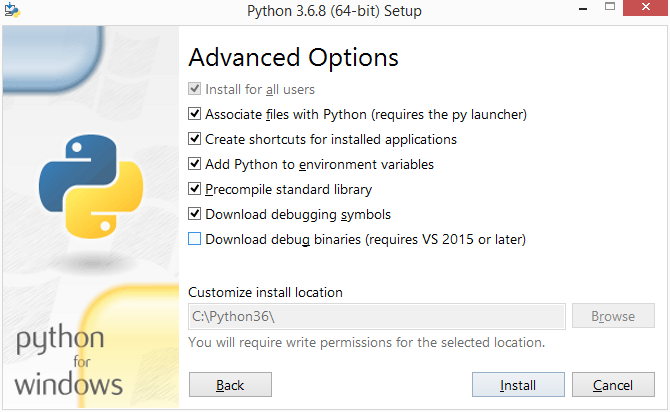Screen dimensions: 670x412
Task: Uncheck Create shortcuts for installed applications
Action: coord(194,139)
